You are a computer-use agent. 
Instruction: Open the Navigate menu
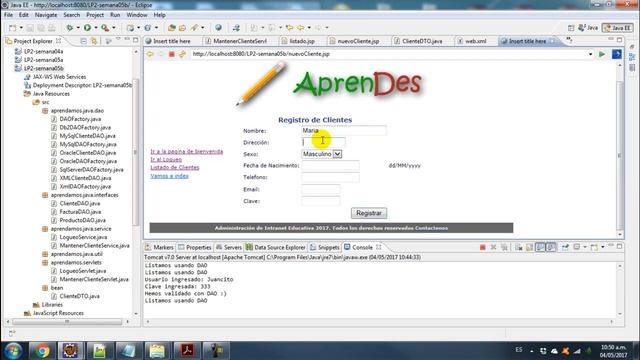pos(46,15)
